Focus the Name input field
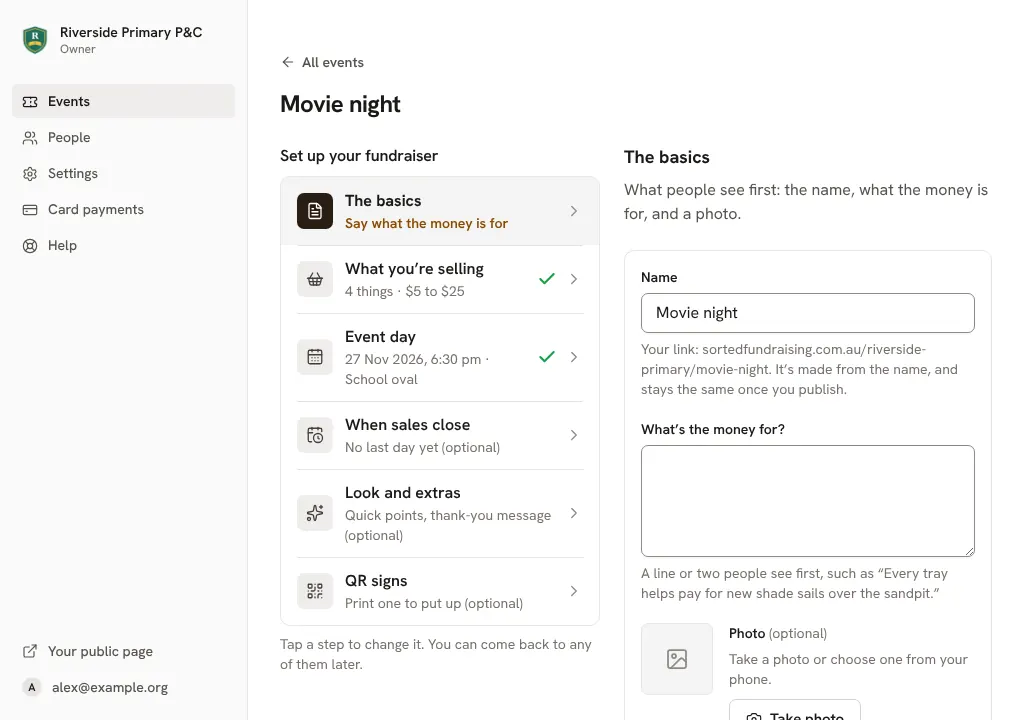1024x720 pixels. (807, 313)
